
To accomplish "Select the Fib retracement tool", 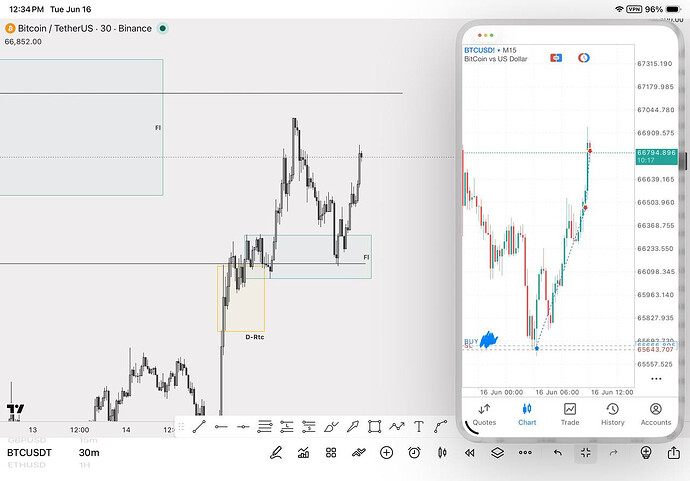I will click(265, 426).
